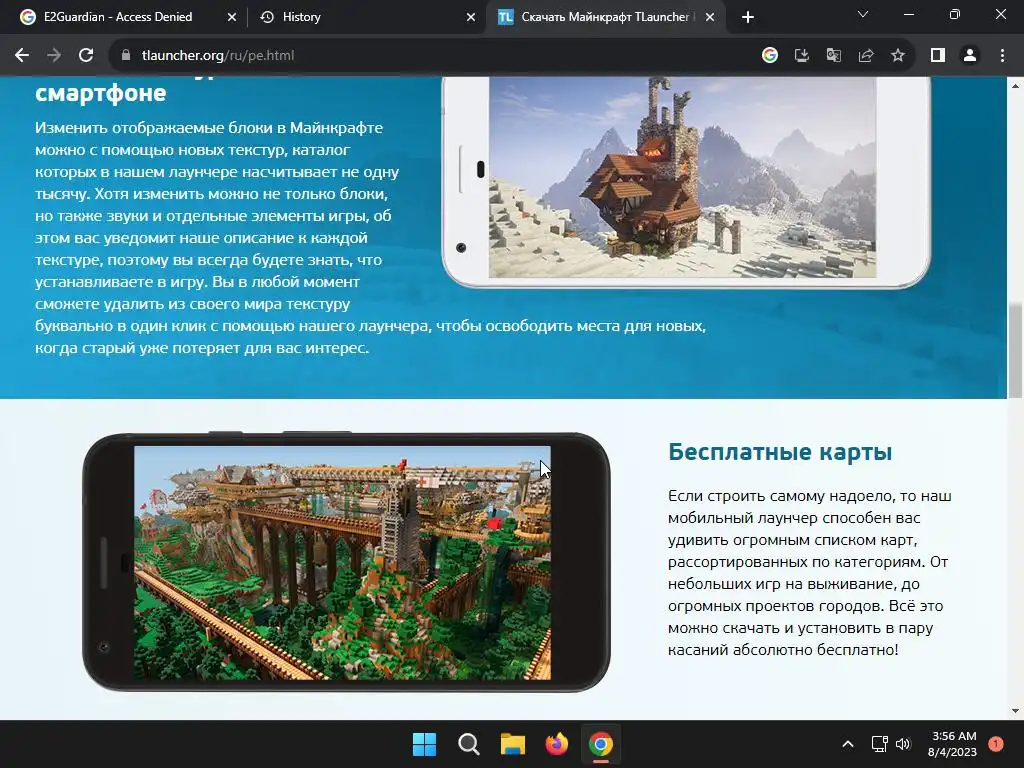Click the install app icon
The image size is (1024, 768).
click(x=802, y=56)
